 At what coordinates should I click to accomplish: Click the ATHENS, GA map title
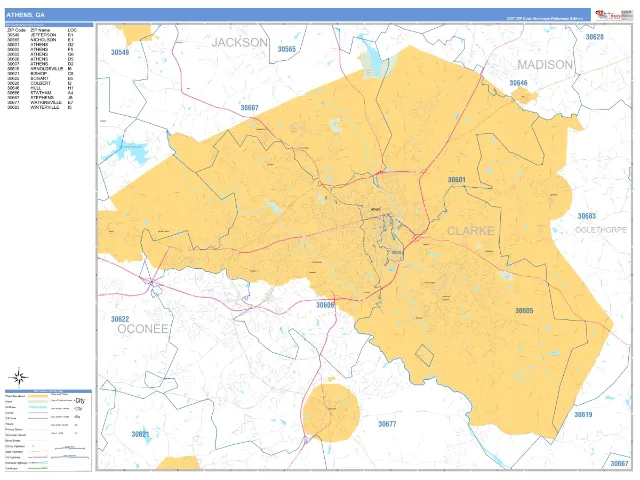coord(25,15)
